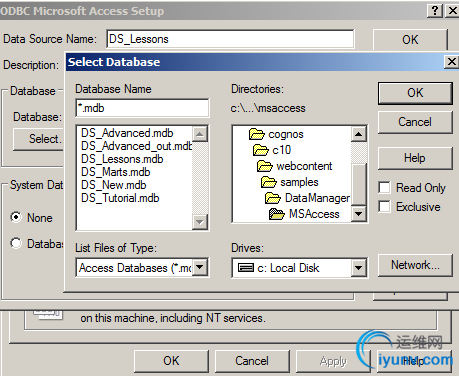Select DS_New.mdb in file list
459x376 pixels.
pos(114,185)
